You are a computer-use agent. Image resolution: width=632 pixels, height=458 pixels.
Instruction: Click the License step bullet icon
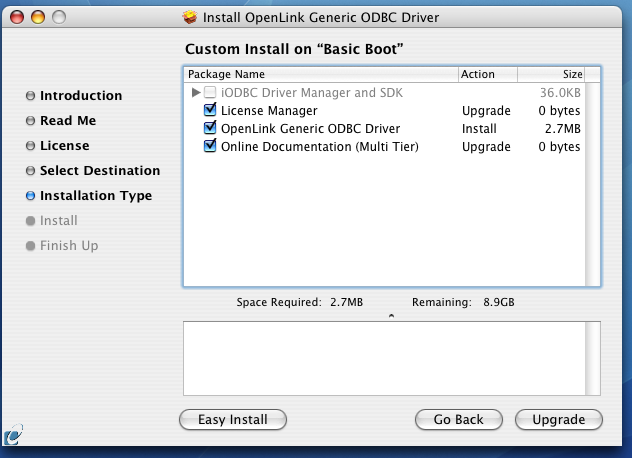coord(31,146)
